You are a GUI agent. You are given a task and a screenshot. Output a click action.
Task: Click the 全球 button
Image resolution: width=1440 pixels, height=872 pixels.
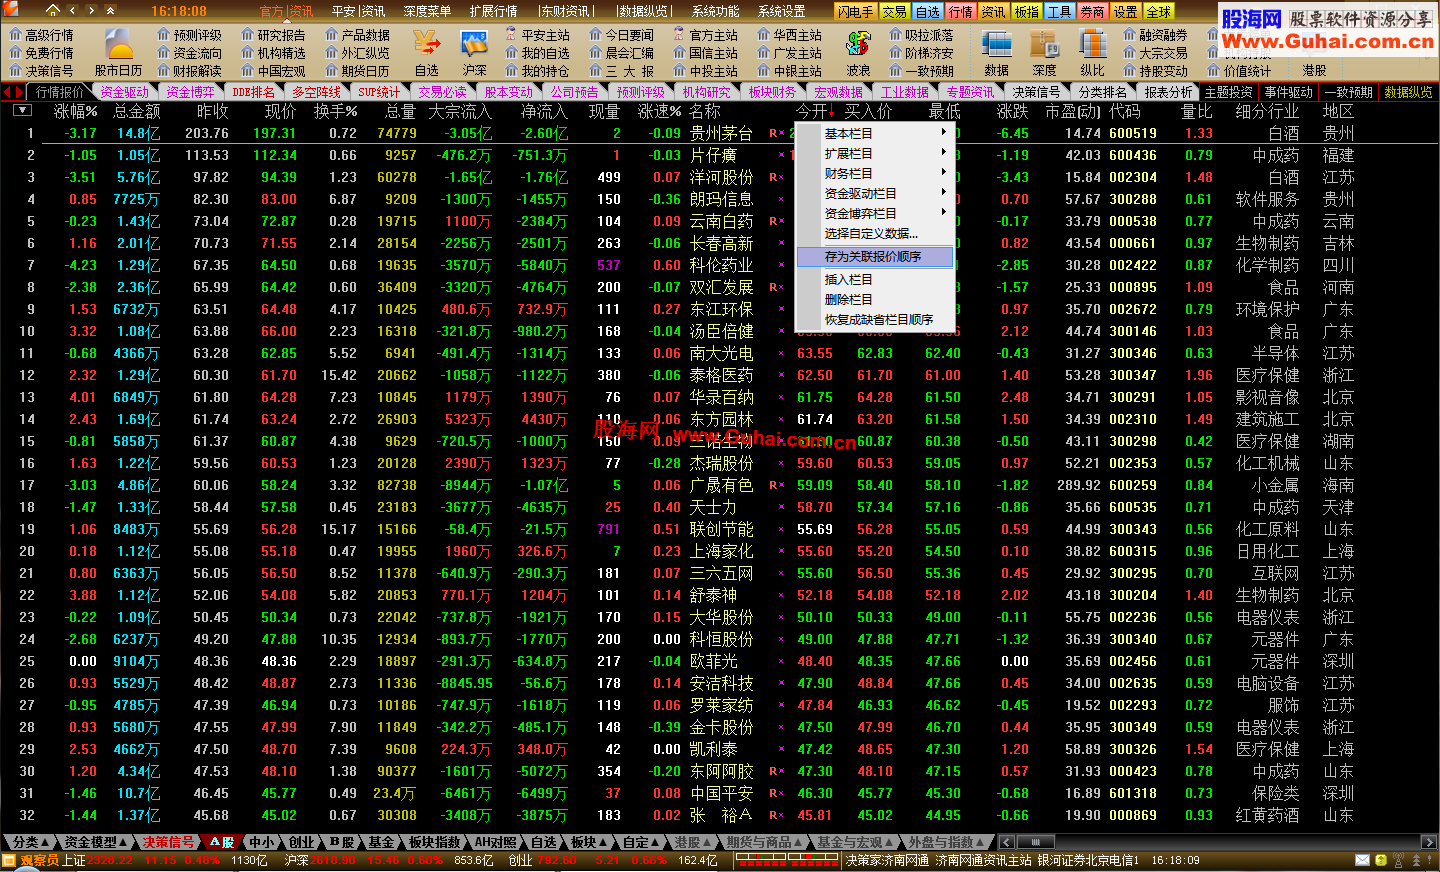[x=1159, y=12]
